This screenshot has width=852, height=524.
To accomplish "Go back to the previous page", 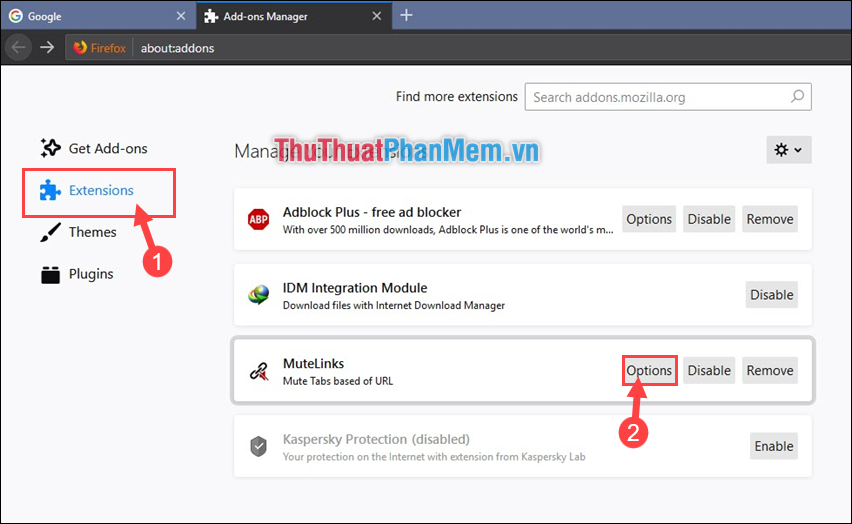I will 18,48.
